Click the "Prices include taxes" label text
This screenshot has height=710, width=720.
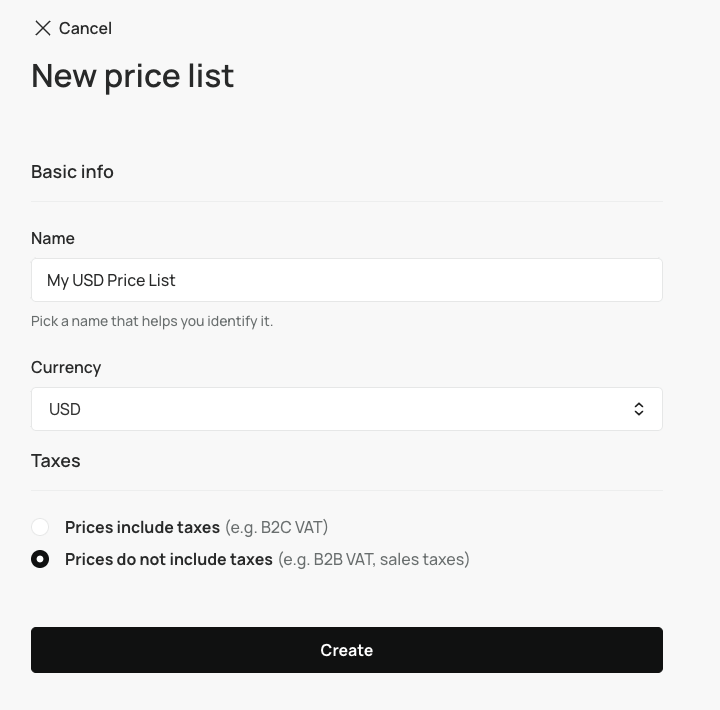click(x=142, y=527)
